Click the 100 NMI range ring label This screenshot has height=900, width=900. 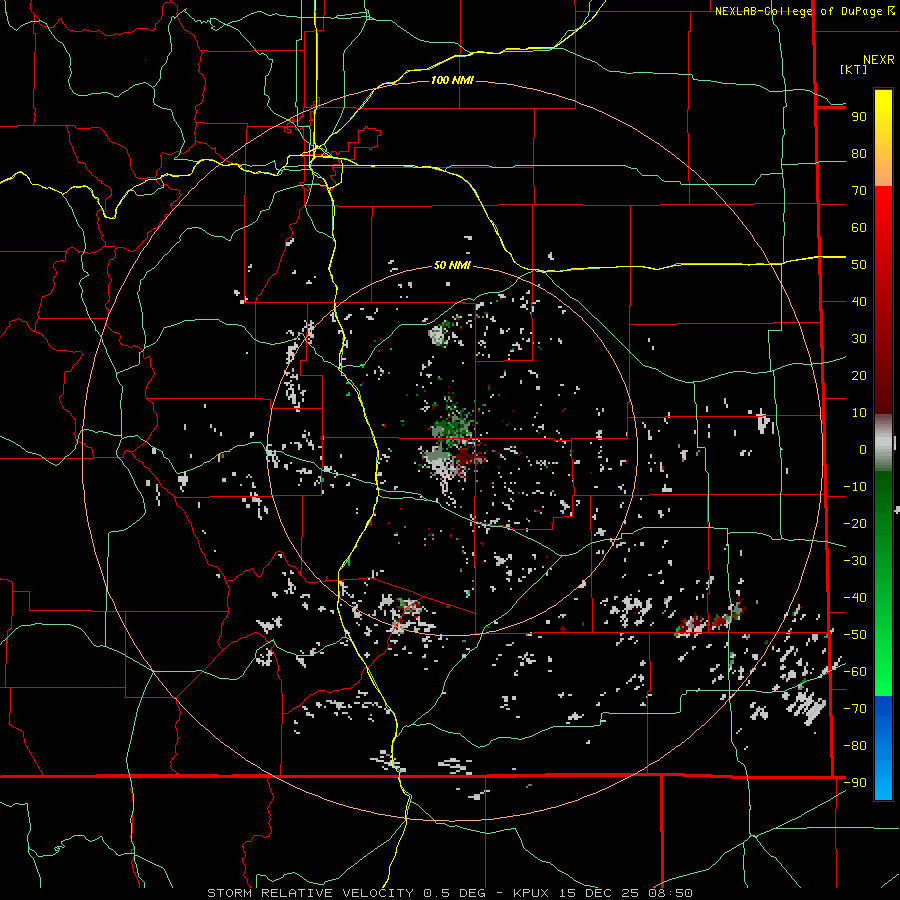point(452,80)
